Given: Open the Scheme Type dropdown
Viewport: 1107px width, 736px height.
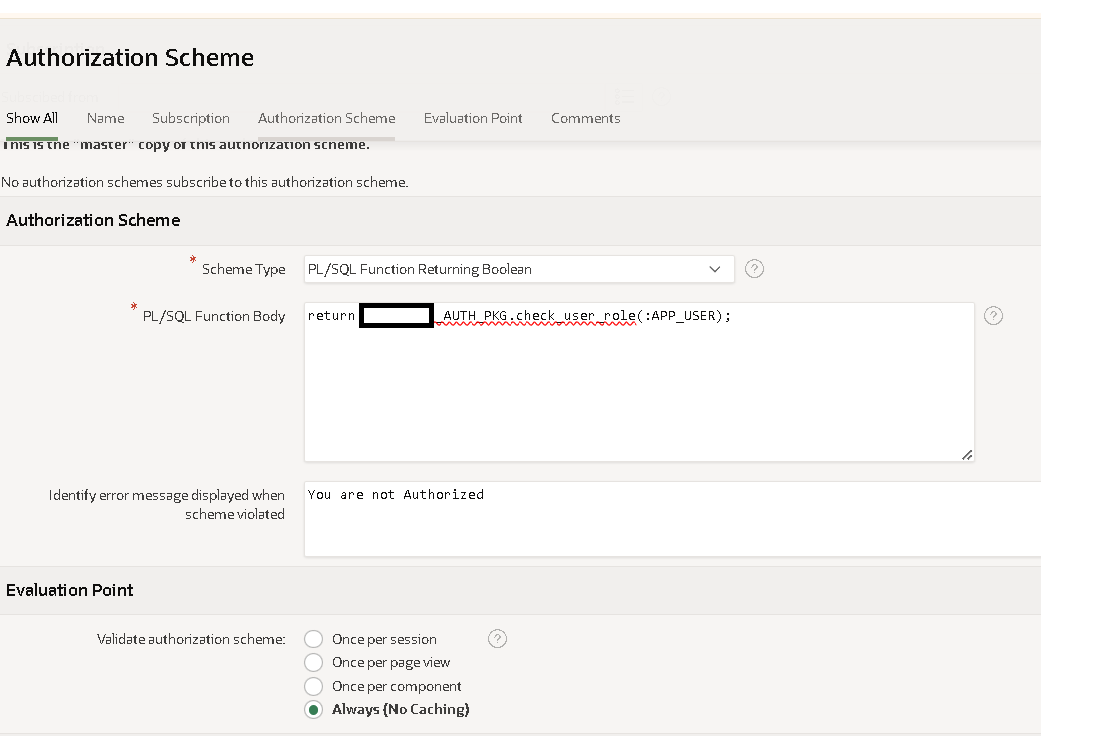Looking at the screenshot, I should (715, 269).
